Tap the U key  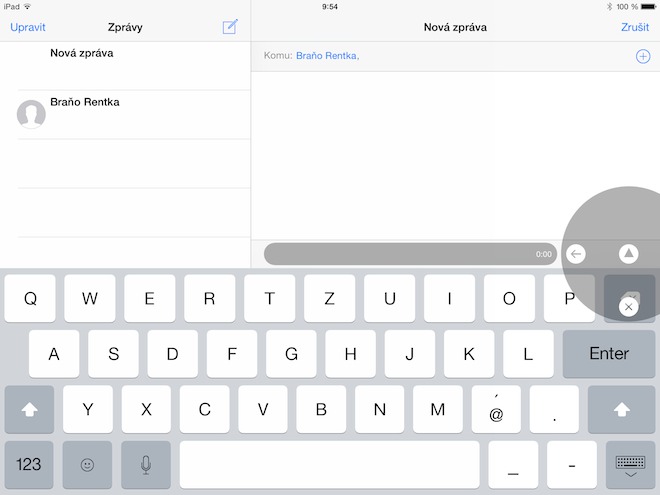[389, 298]
